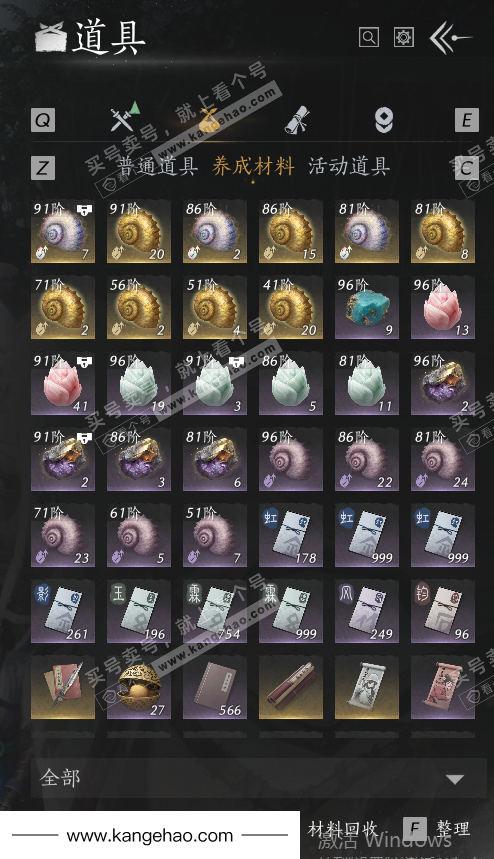Switch to the 普通道具 tab
The image size is (494, 859).
tap(157, 166)
